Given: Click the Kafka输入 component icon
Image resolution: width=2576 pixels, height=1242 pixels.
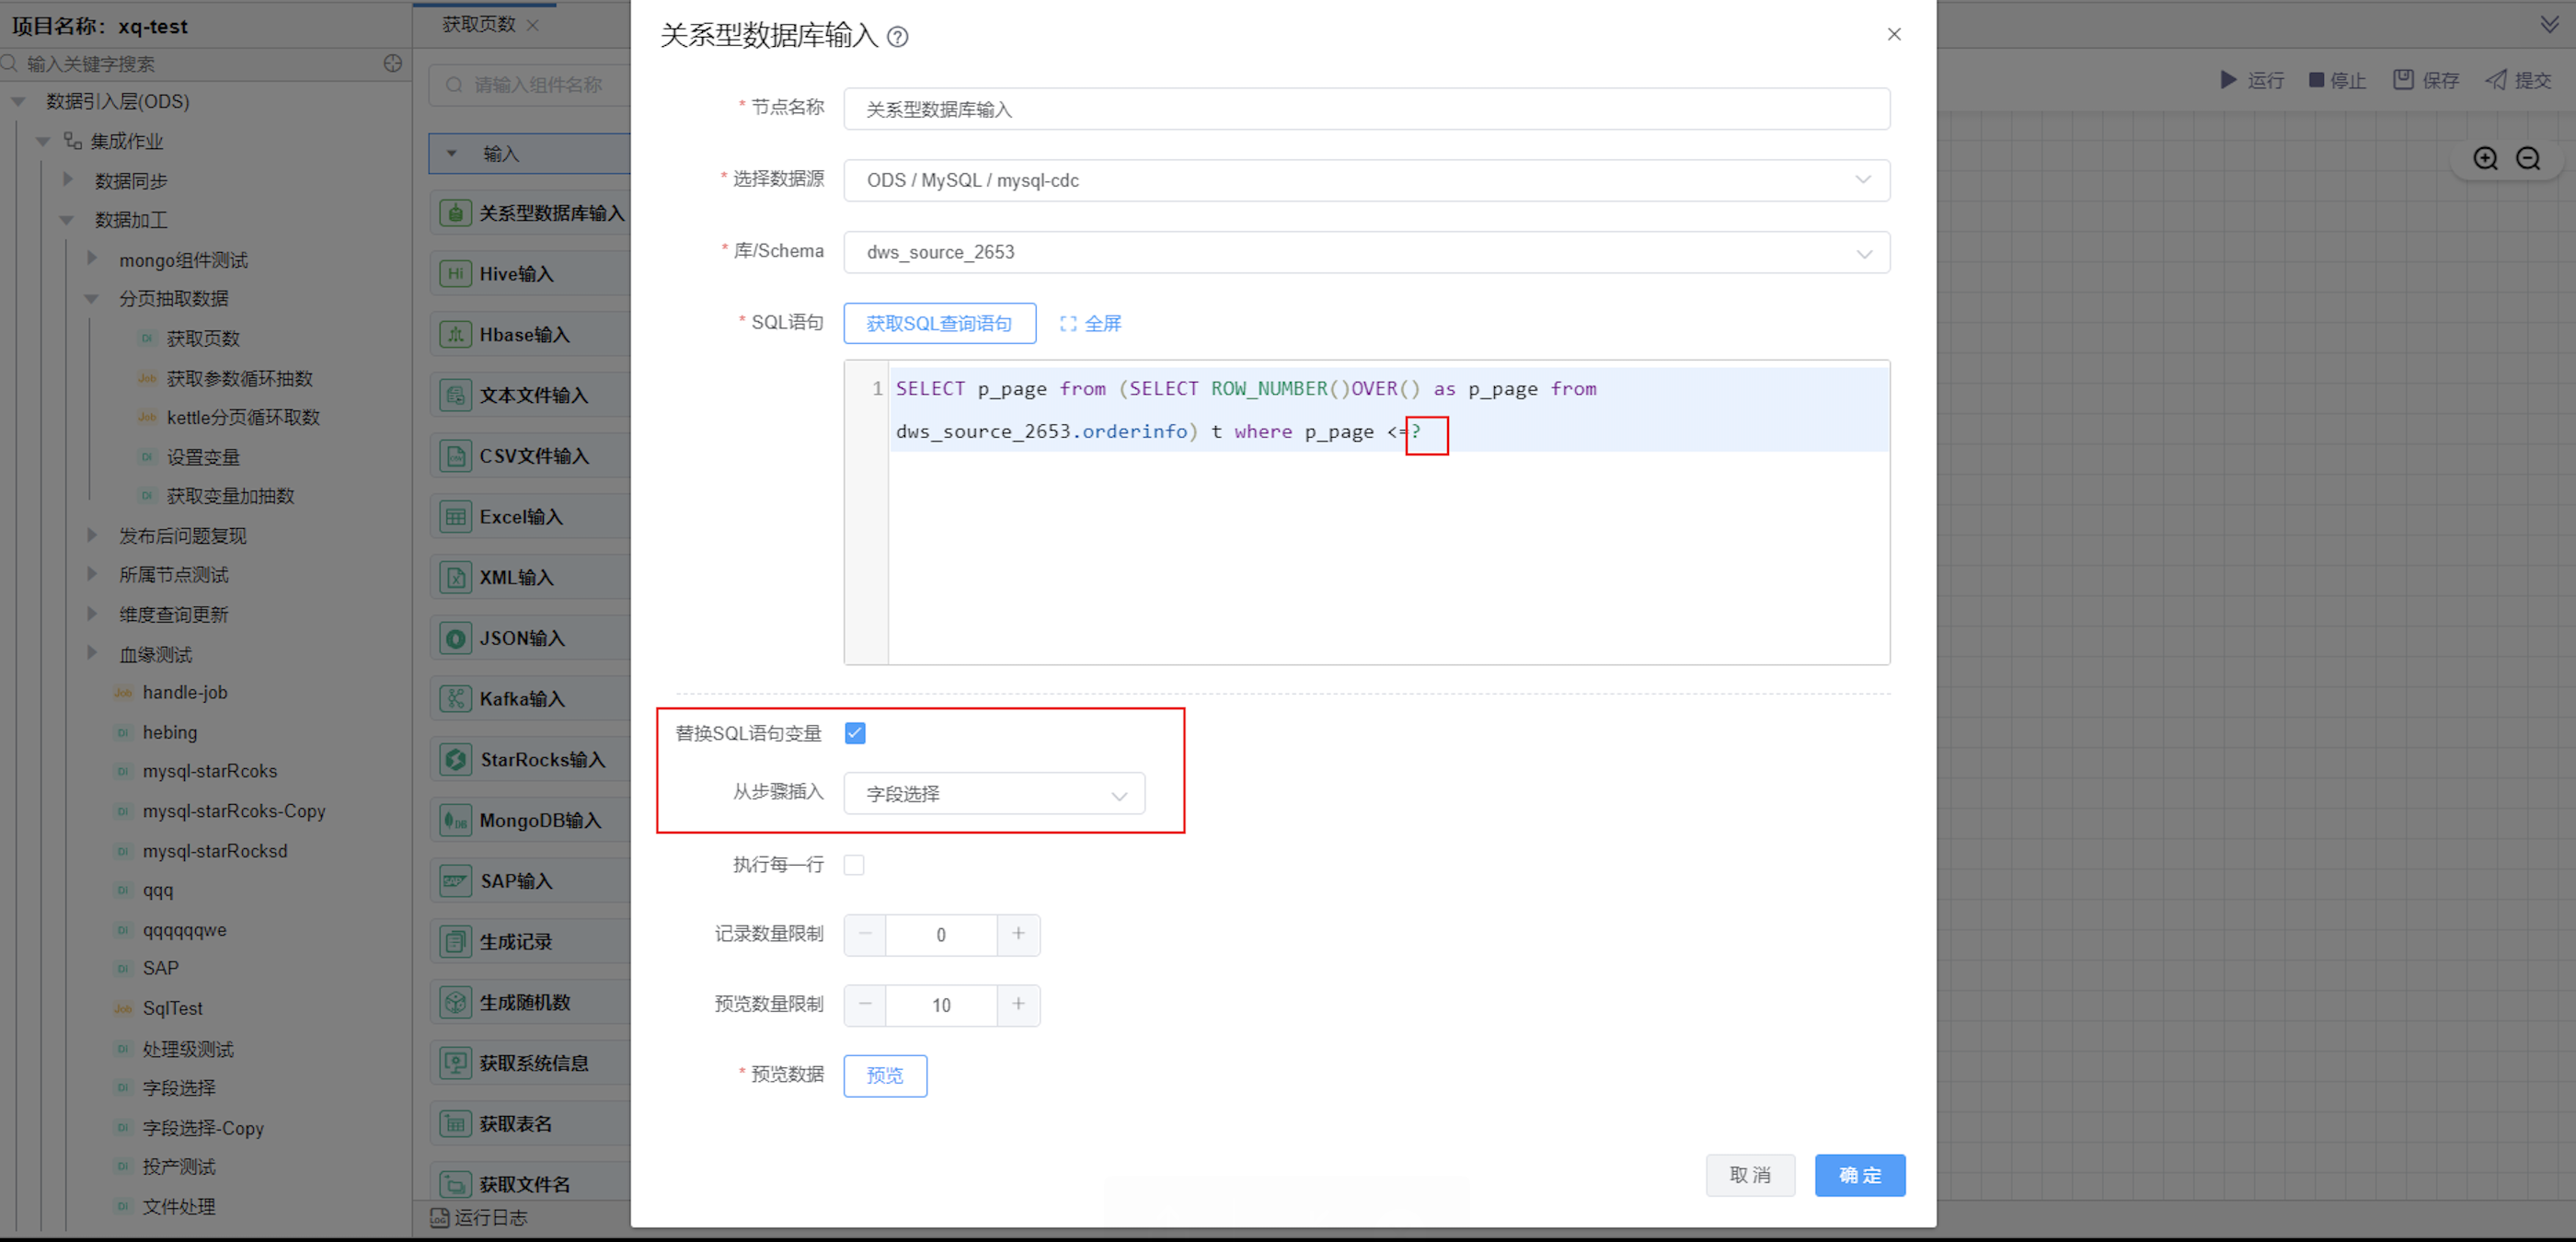Looking at the screenshot, I should (455, 699).
